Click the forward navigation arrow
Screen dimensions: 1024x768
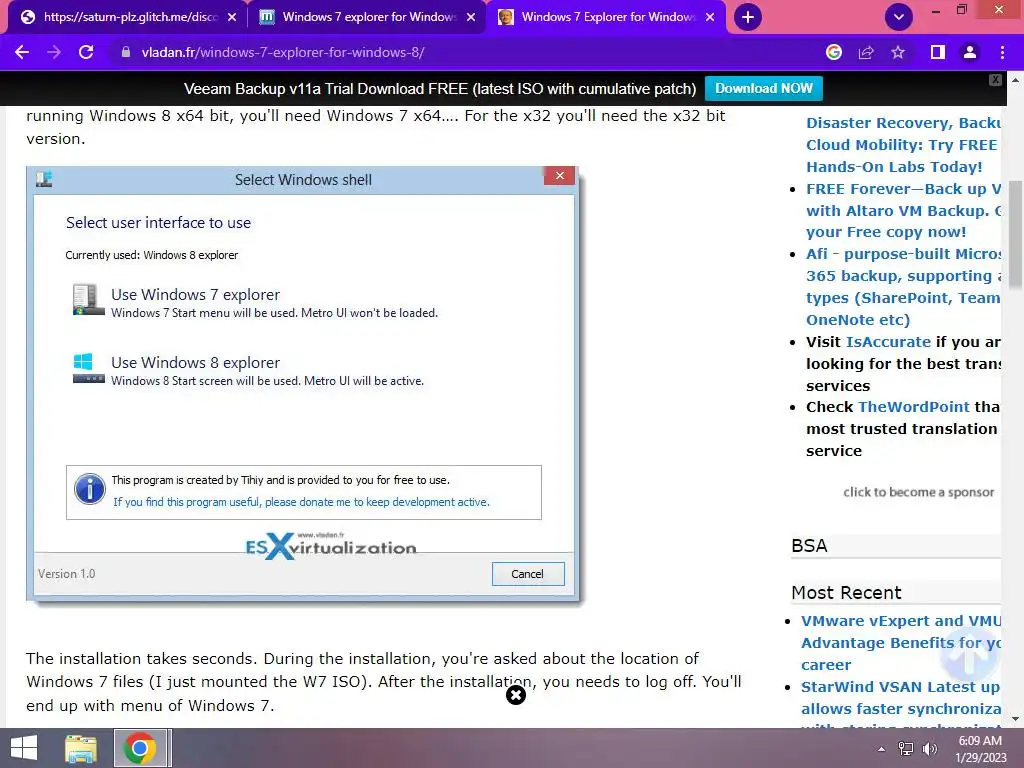point(54,52)
